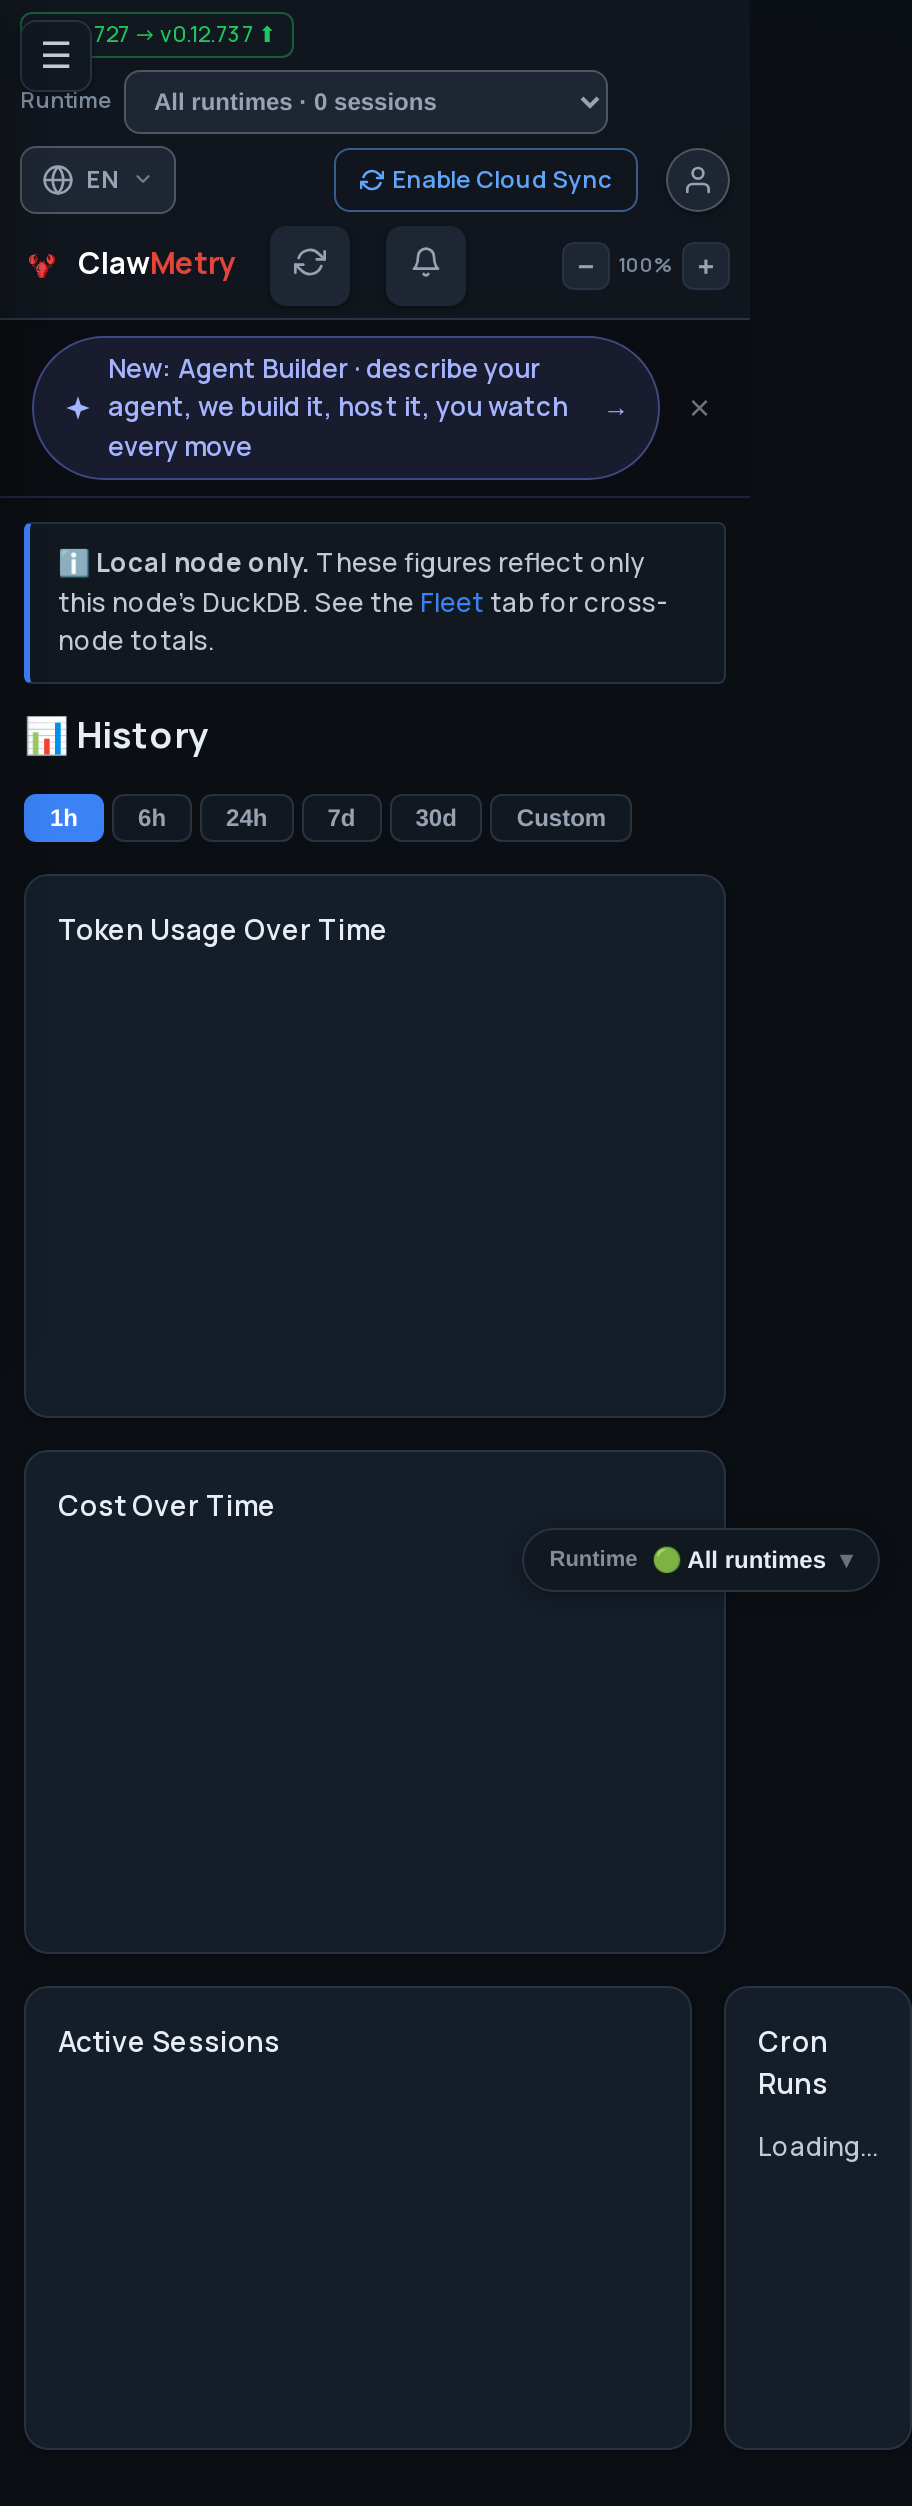Expand the All runtimes sessions dropdown
Viewport: 912px width, 2506px height.
366,102
